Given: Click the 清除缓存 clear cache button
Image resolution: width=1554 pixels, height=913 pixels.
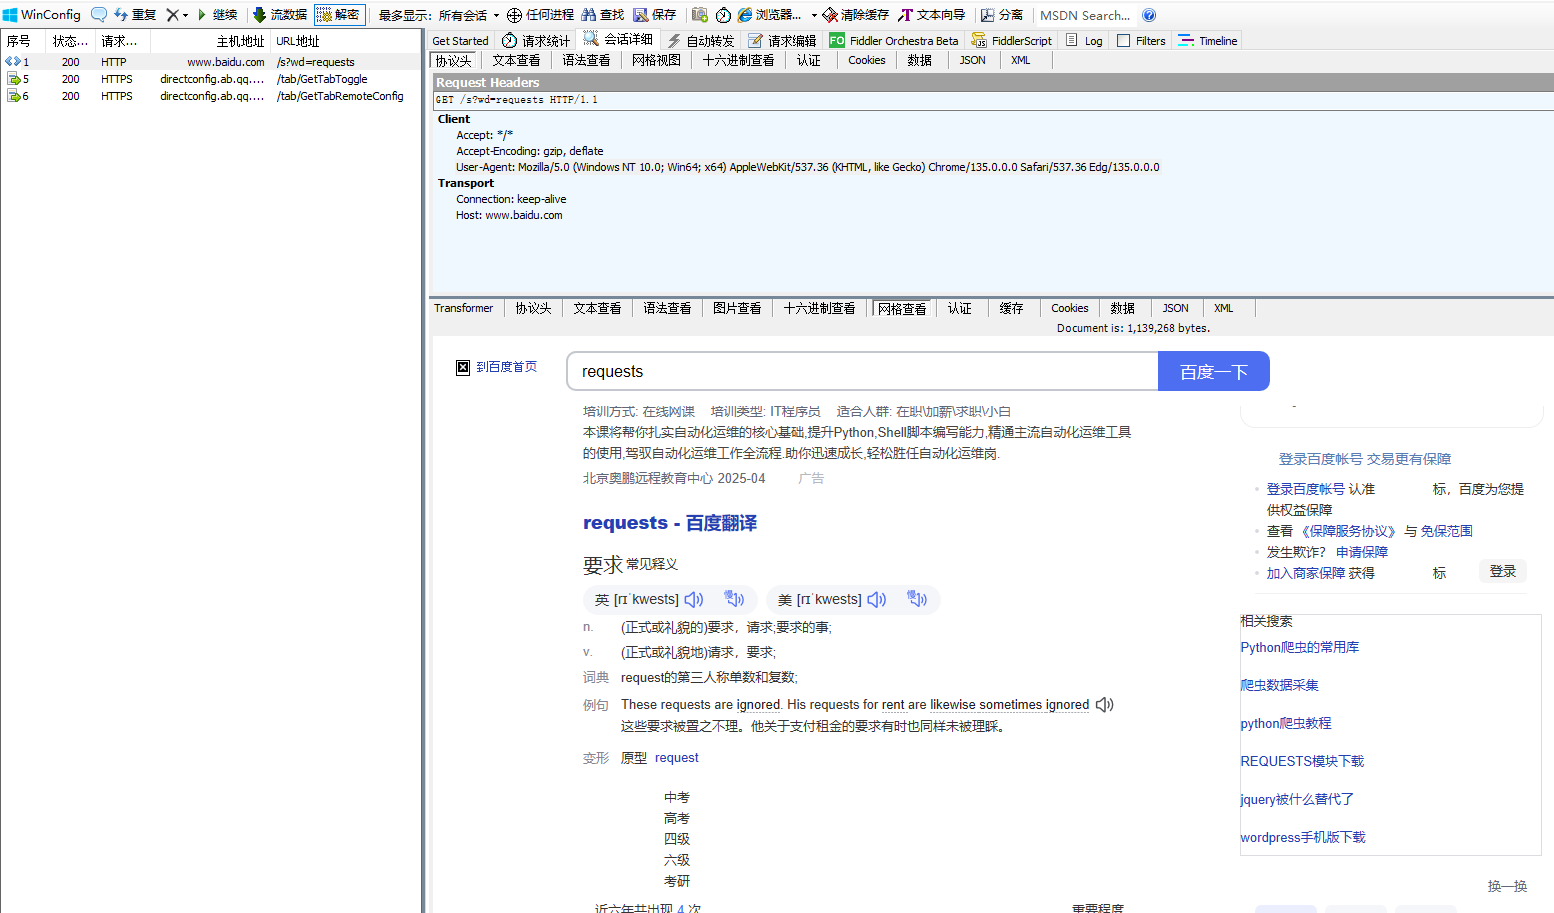Looking at the screenshot, I should (856, 15).
